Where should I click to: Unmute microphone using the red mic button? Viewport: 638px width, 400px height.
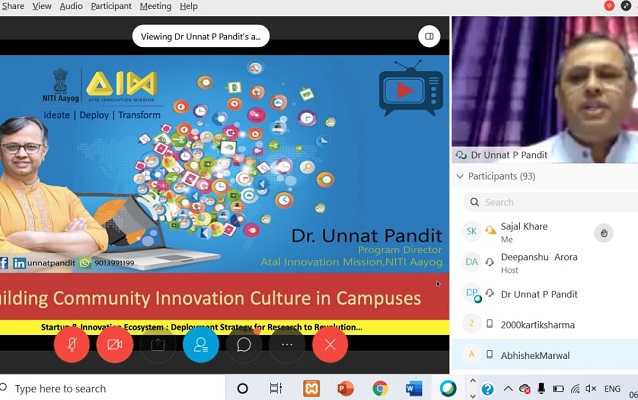72,345
